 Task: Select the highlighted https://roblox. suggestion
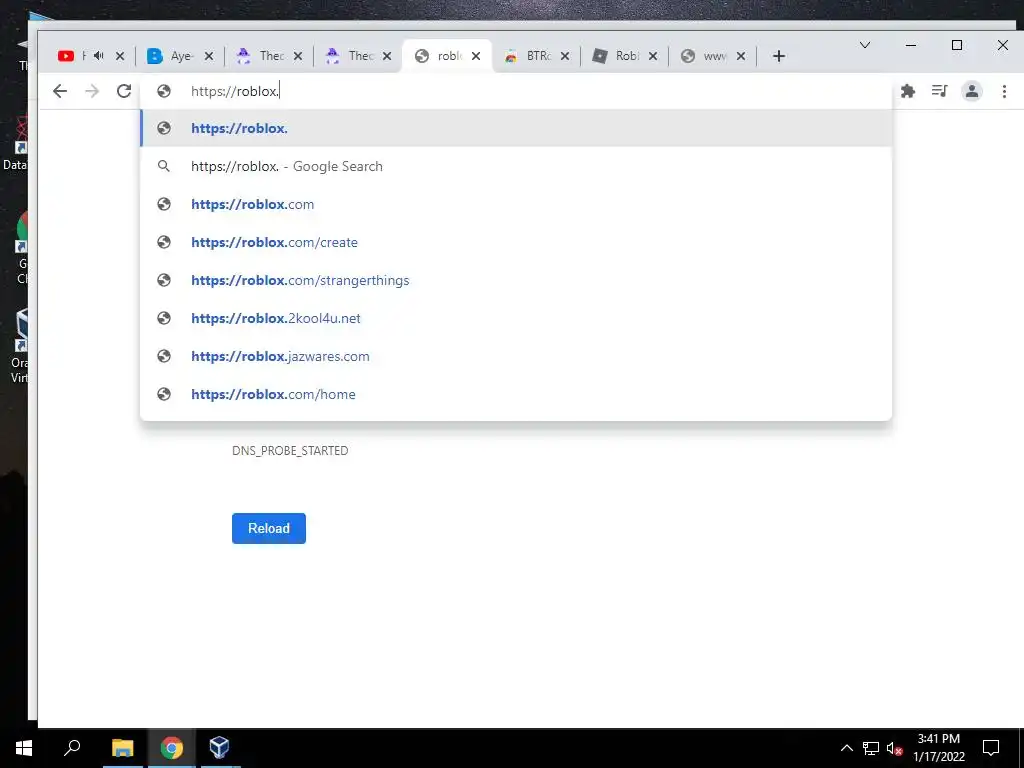tap(516, 128)
